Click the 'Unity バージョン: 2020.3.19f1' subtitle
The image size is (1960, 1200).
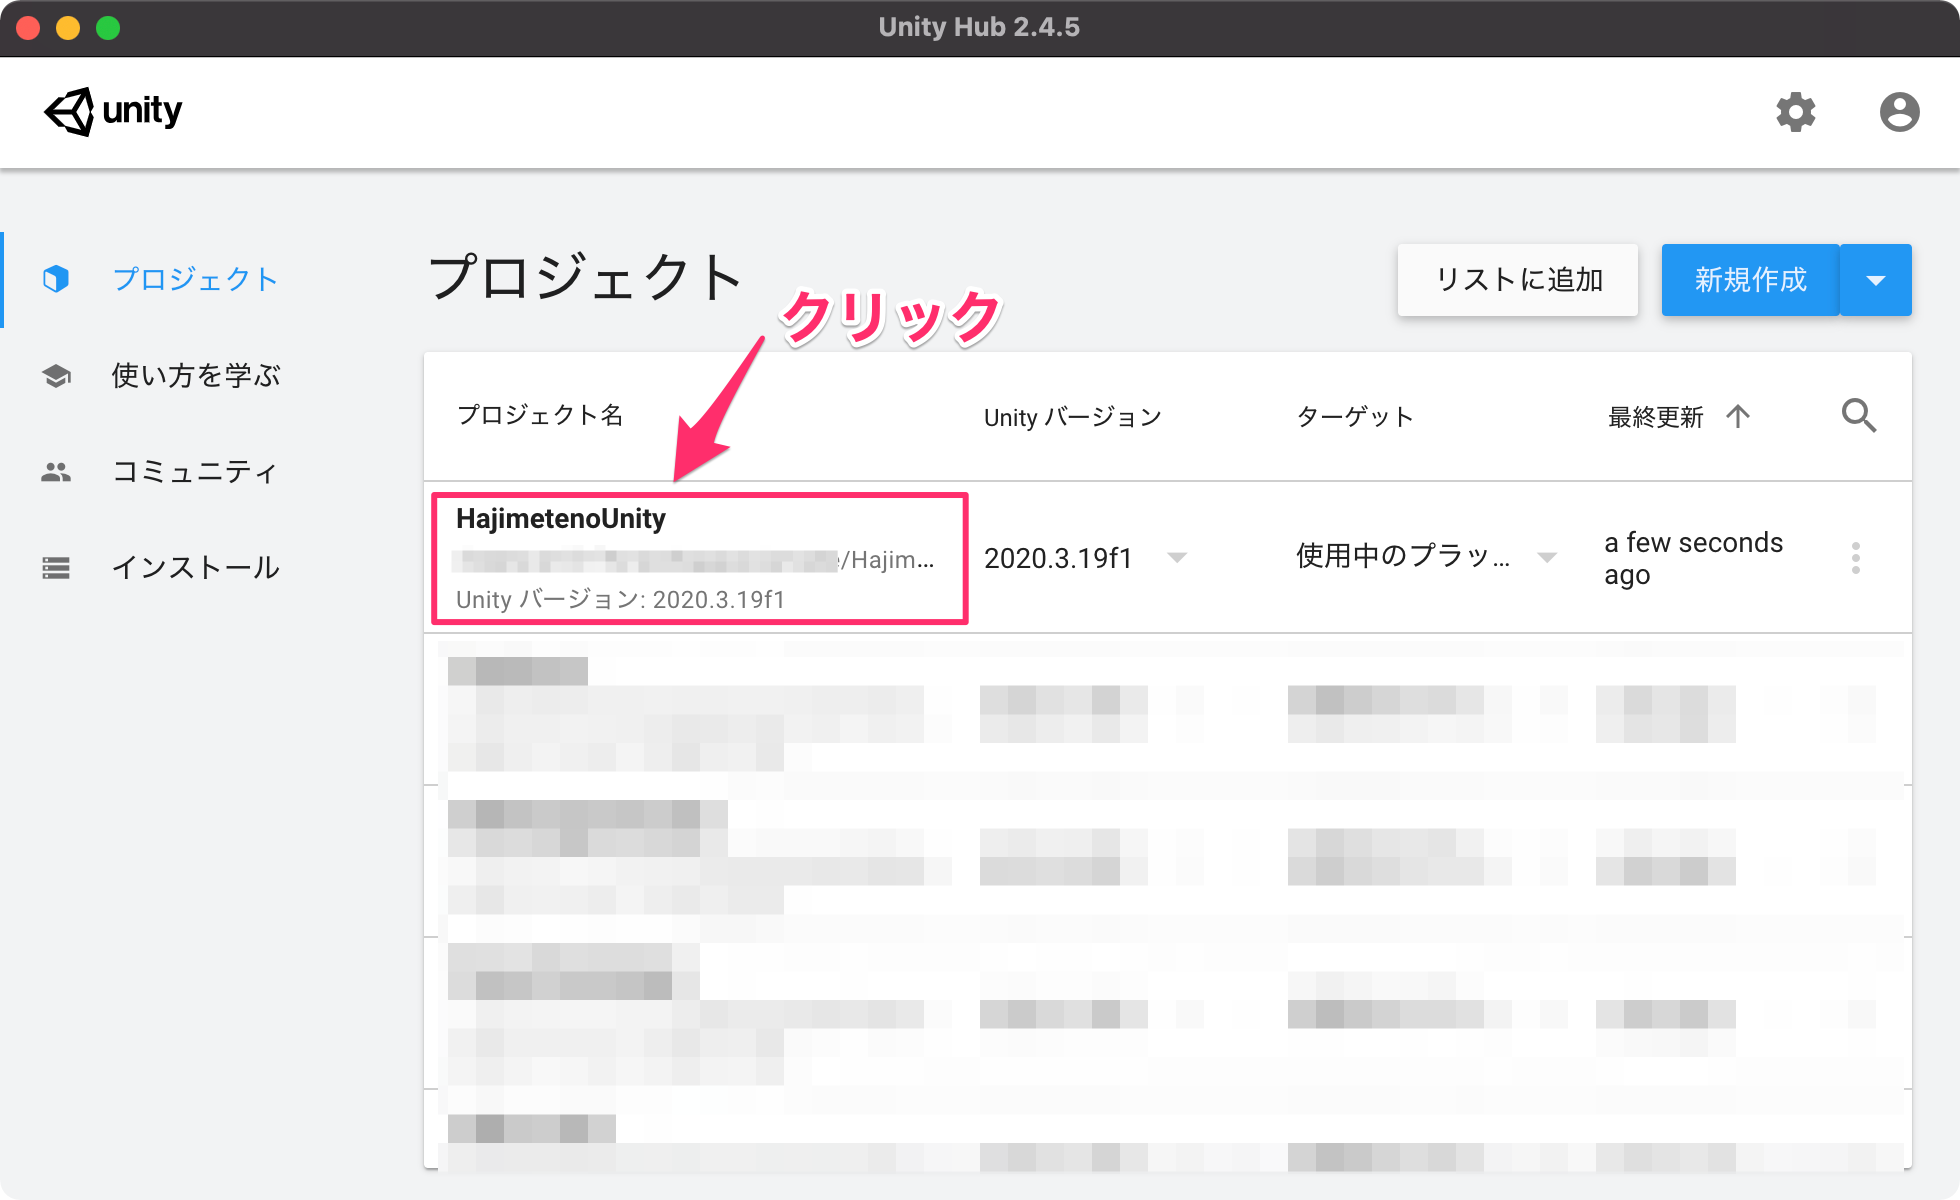click(620, 599)
